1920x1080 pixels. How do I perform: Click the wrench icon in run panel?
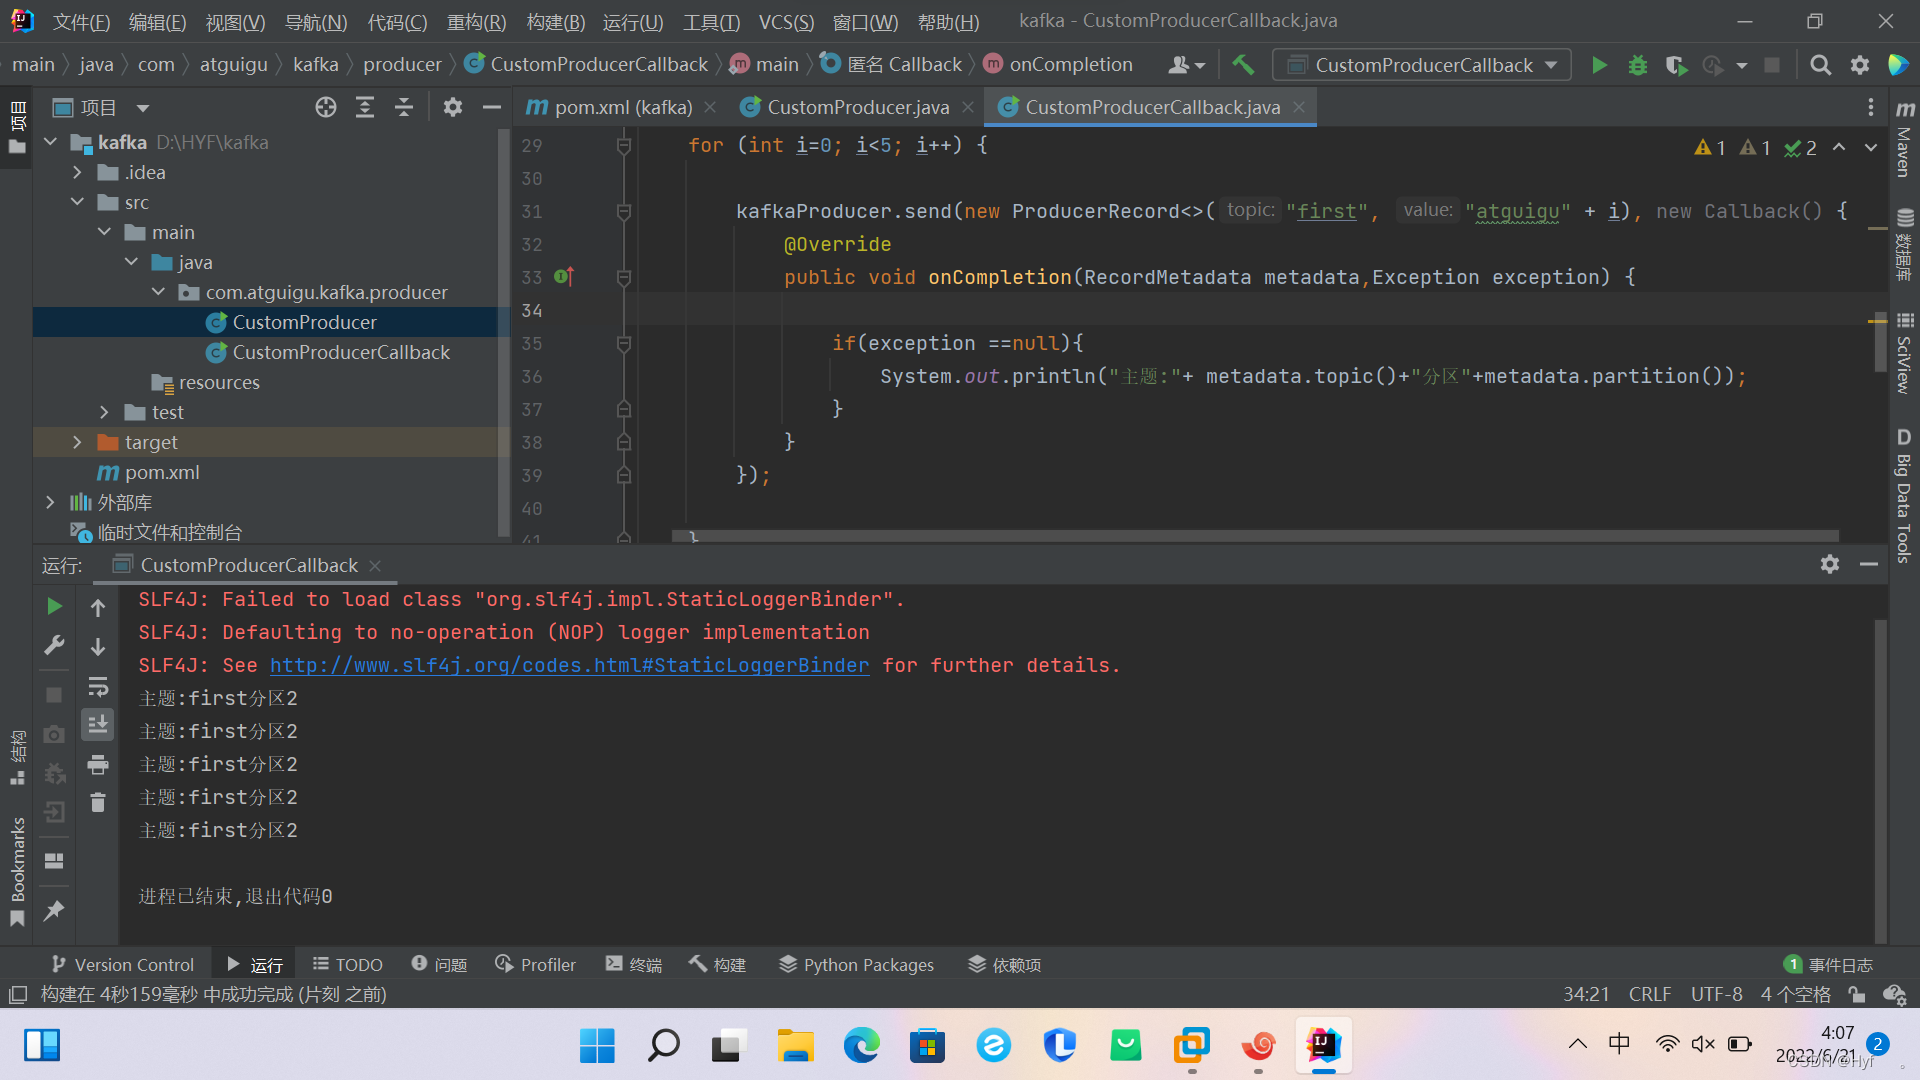(54, 645)
